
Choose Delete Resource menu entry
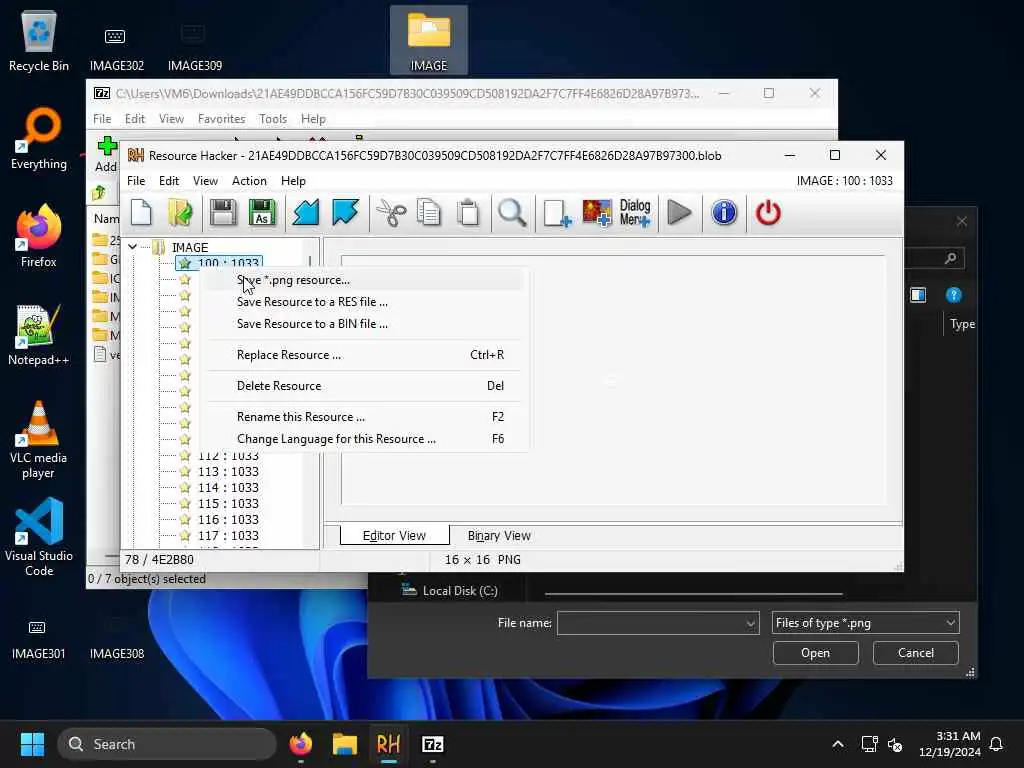pyautogui.click(x=364, y=386)
